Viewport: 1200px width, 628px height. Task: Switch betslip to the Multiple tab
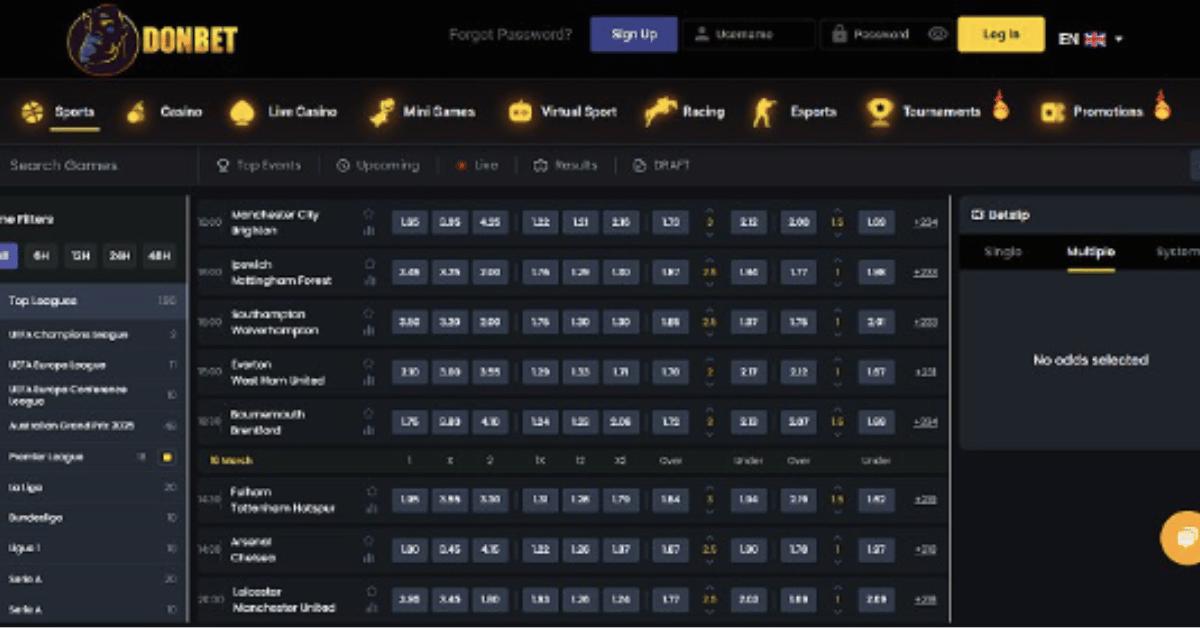tap(1090, 252)
